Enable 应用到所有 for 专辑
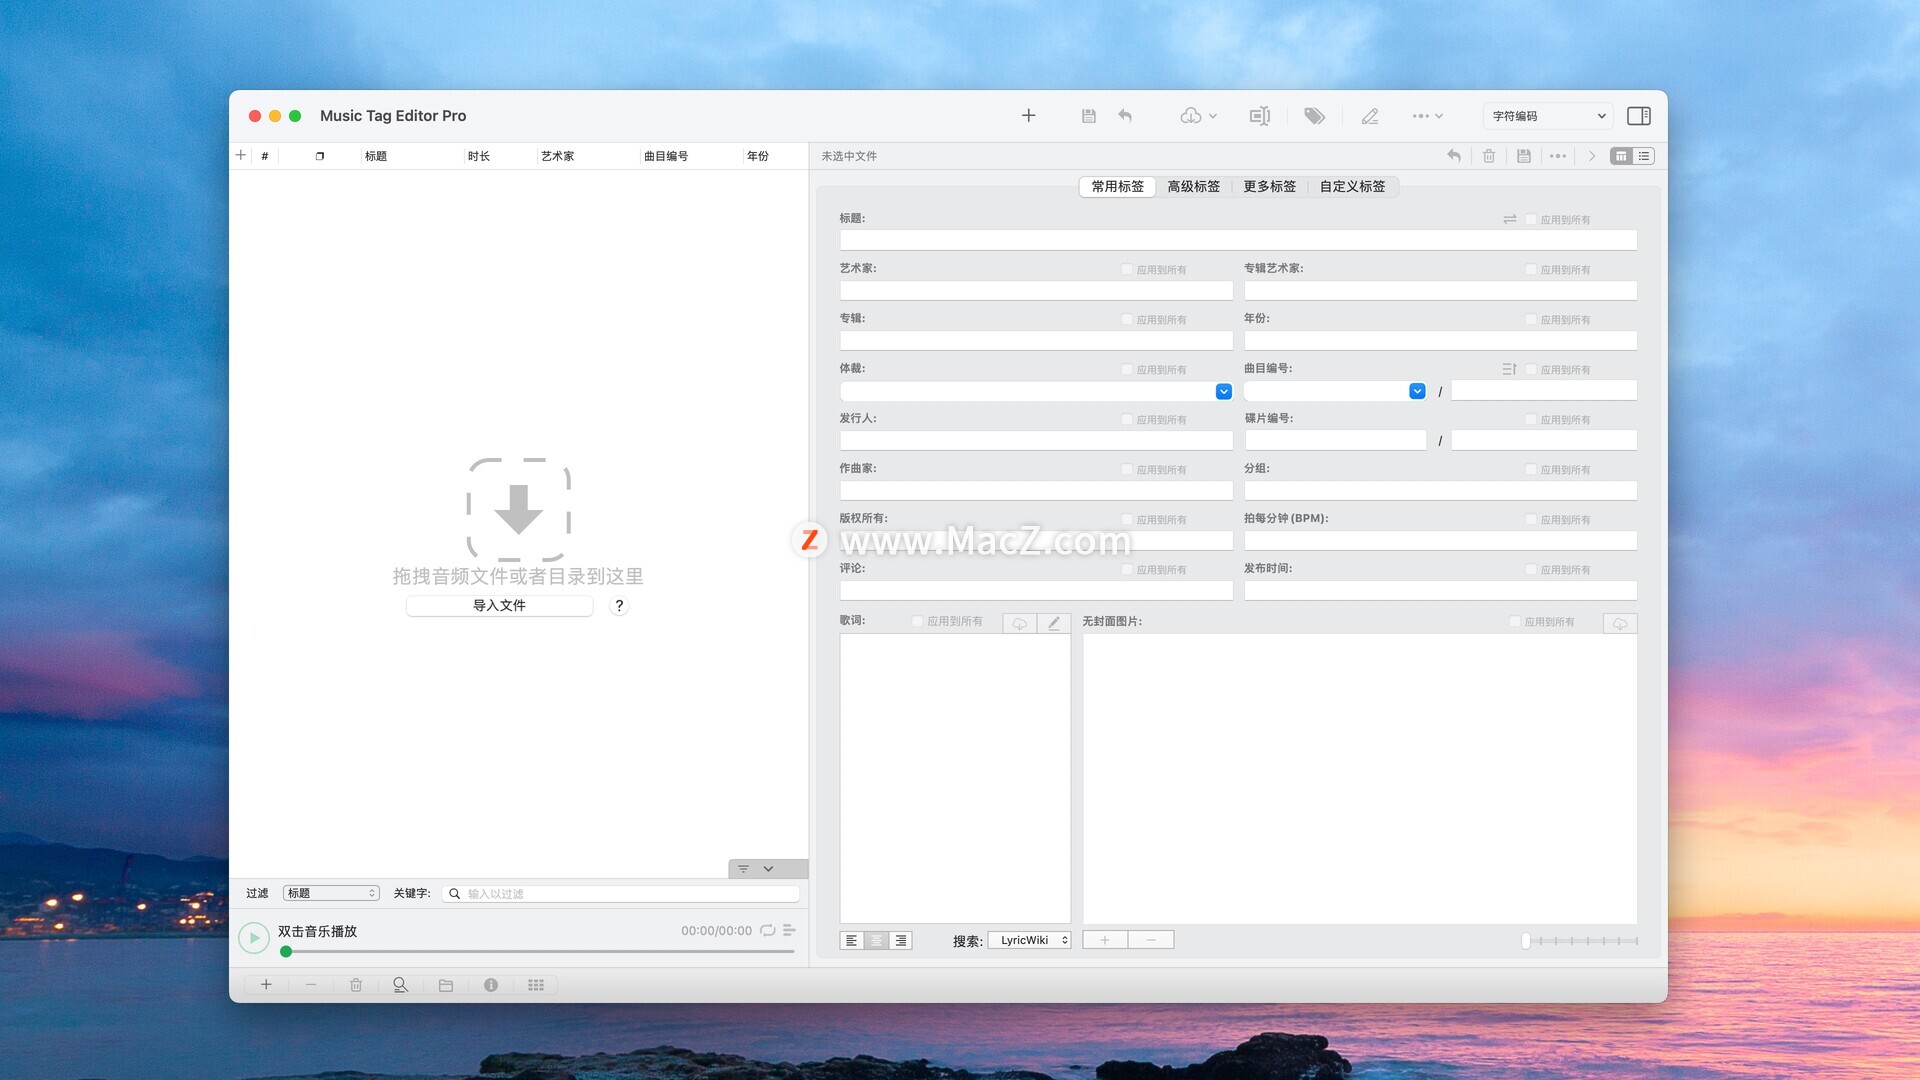Image resolution: width=1920 pixels, height=1080 pixels. click(1127, 319)
